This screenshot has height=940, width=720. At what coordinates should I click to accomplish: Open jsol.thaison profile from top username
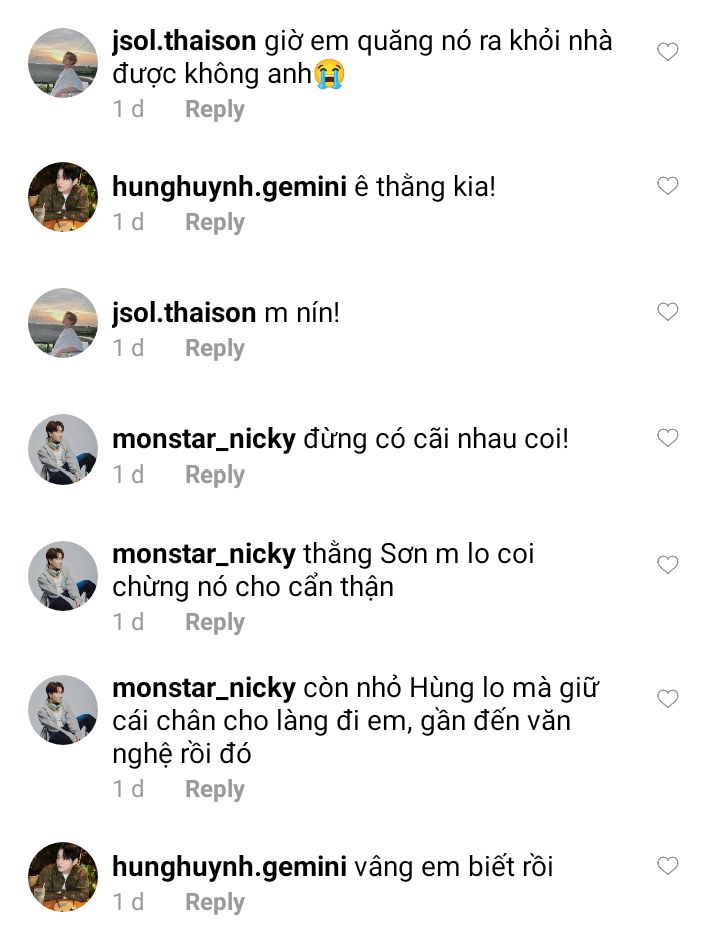tap(184, 41)
